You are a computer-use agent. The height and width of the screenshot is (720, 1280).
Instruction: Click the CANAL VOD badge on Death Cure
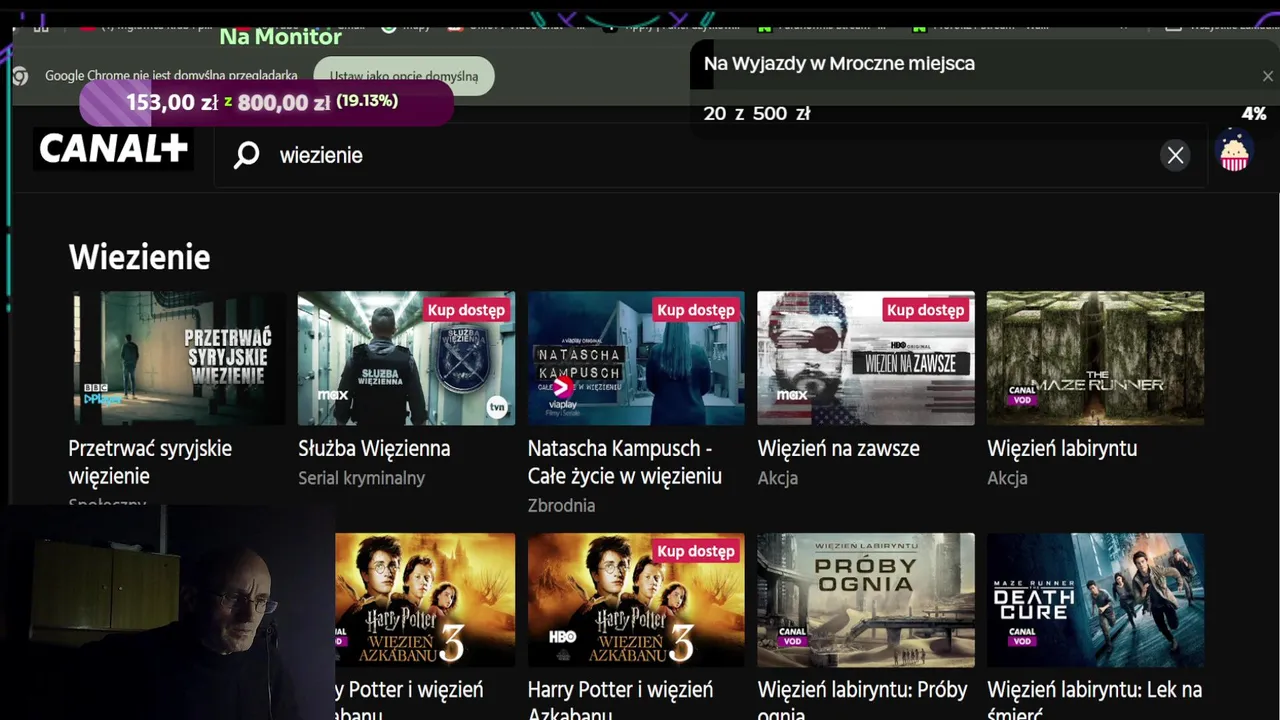(1022, 636)
